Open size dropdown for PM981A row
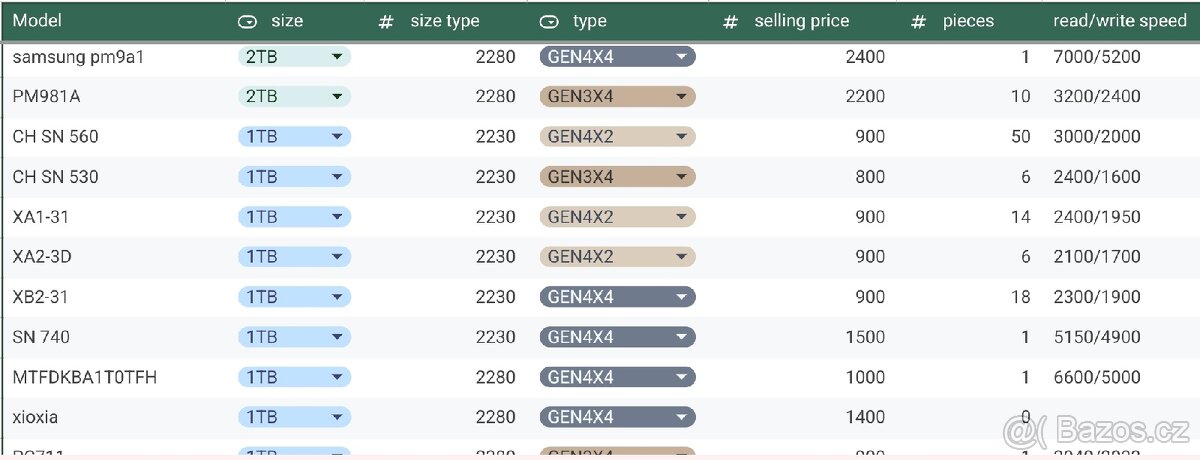1200x460 pixels. [294, 97]
